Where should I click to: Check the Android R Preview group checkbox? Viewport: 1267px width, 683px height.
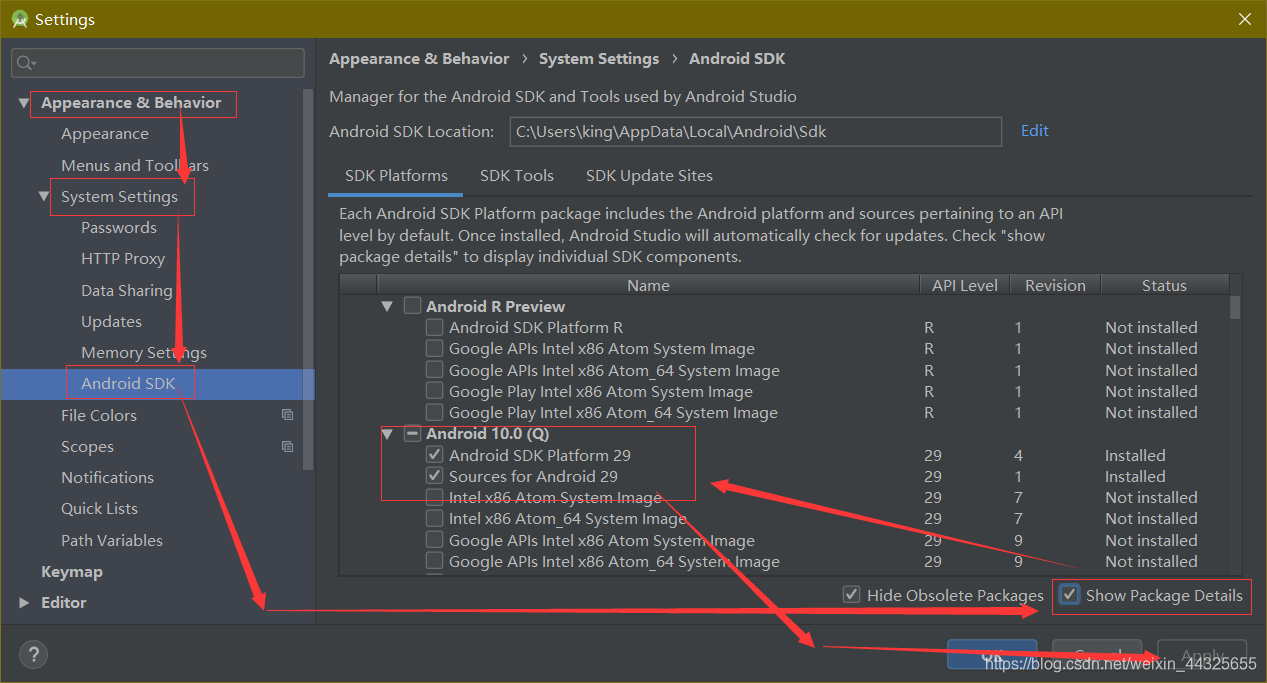(412, 306)
